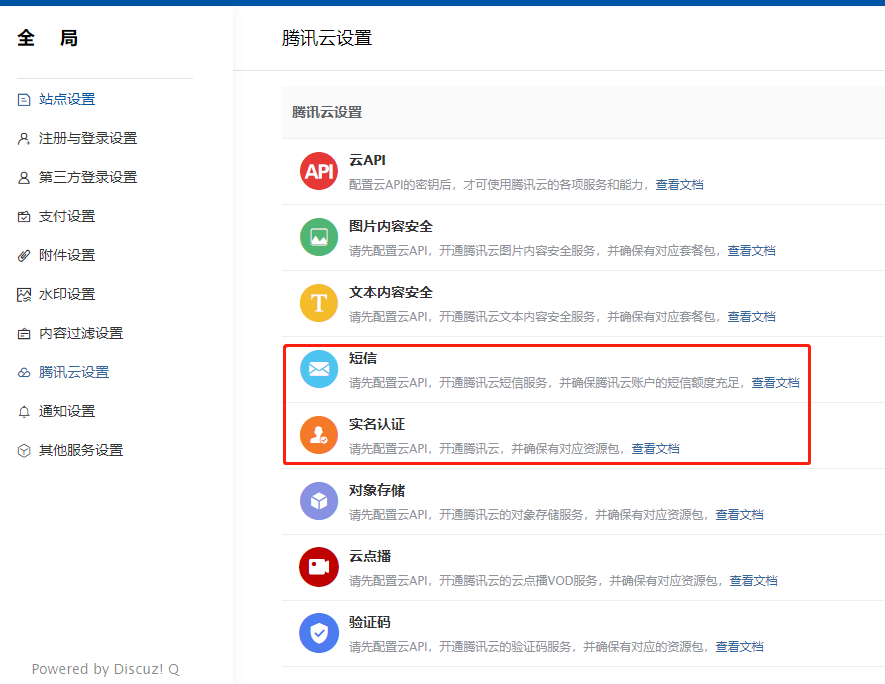Click the Powered by Discuz! Q footer
The image size is (885, 684).
(105, 669)
